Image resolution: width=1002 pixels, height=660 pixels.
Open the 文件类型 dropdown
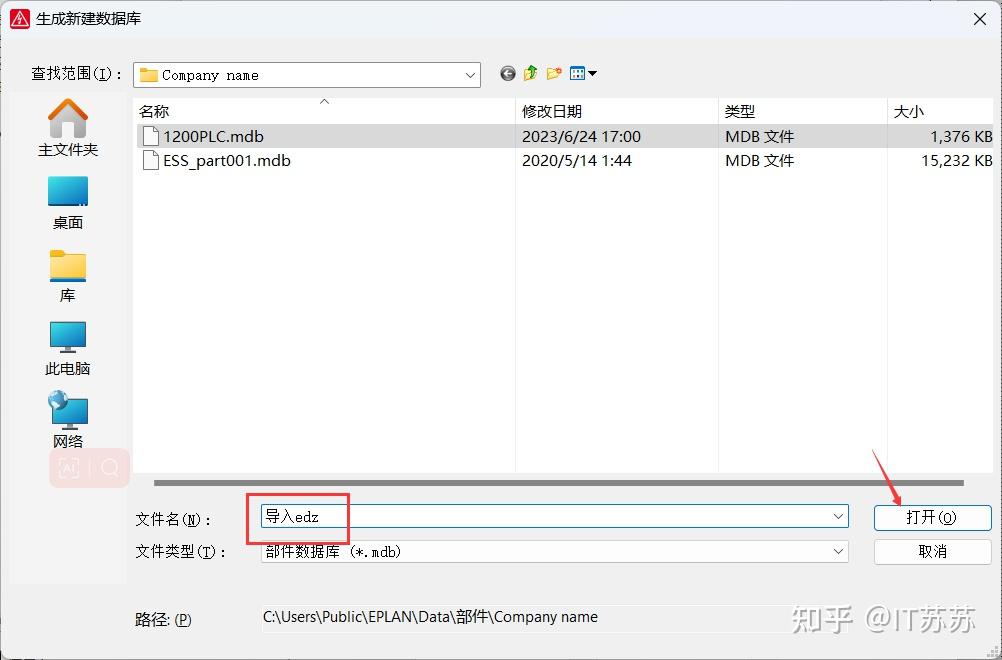tap(837, 550)
